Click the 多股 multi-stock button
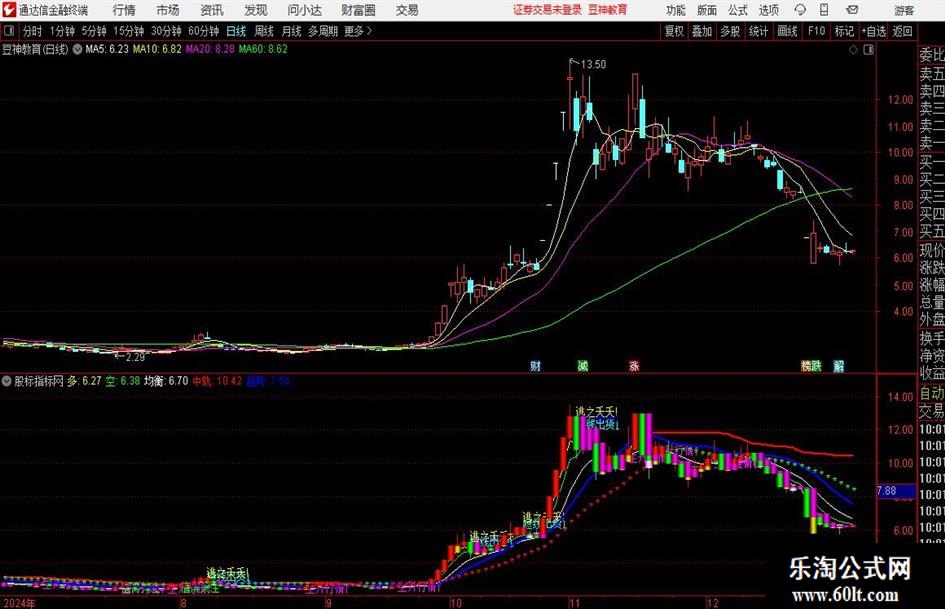The height and width of the screenshot is (609, 945). coord(730,31)
